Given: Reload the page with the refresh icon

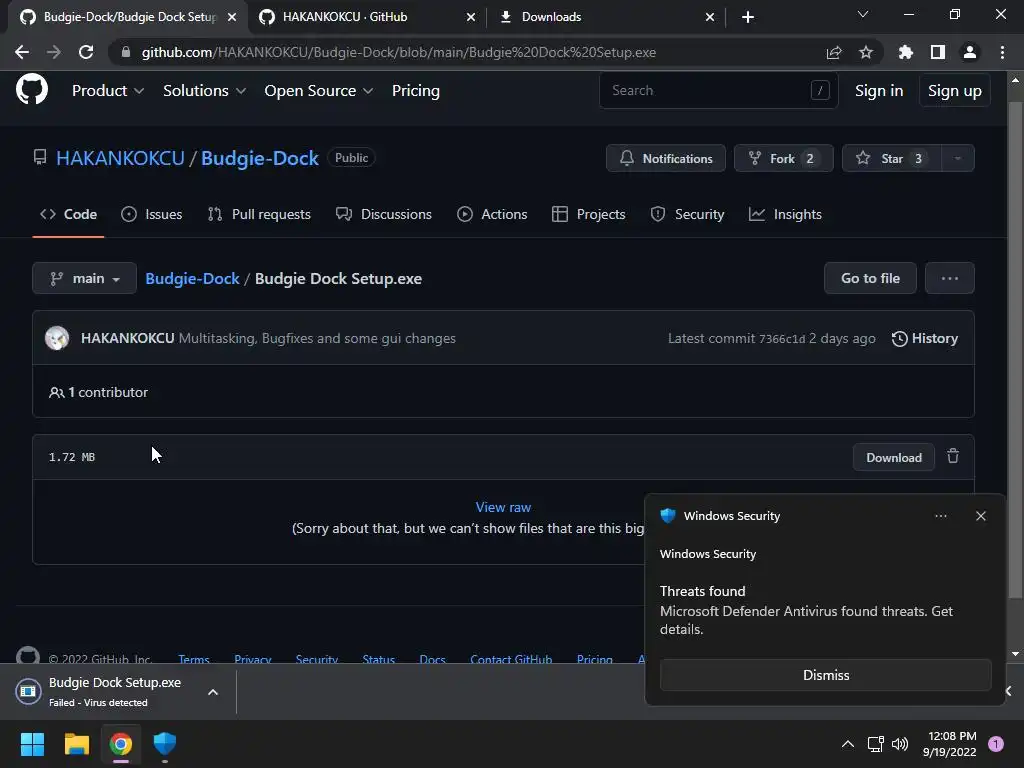Looking at the screenshot, I should pos(86,52).
